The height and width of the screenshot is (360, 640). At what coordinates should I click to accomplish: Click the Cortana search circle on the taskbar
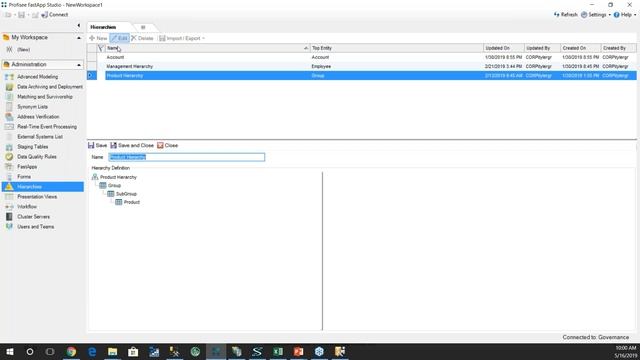tap(30, 351)
